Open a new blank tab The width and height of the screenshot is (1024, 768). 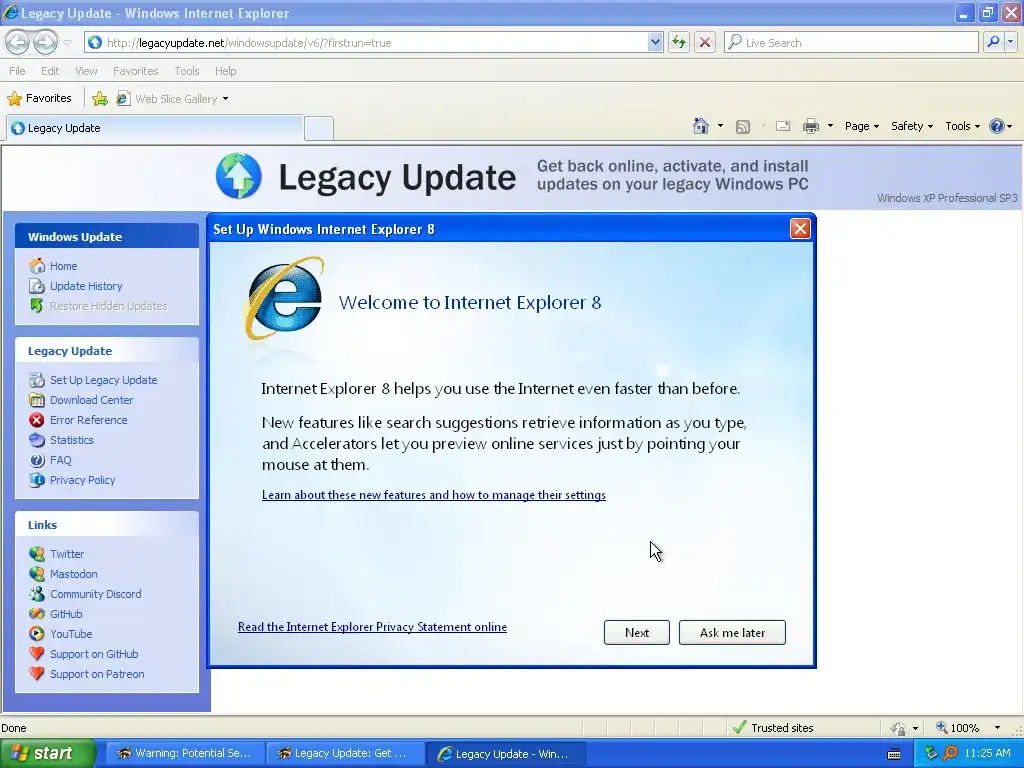(319, 128)
